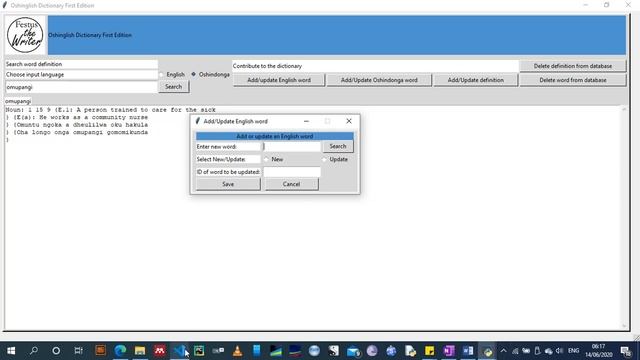Click the active Python app taskbar icon

(x=487, y=351)
